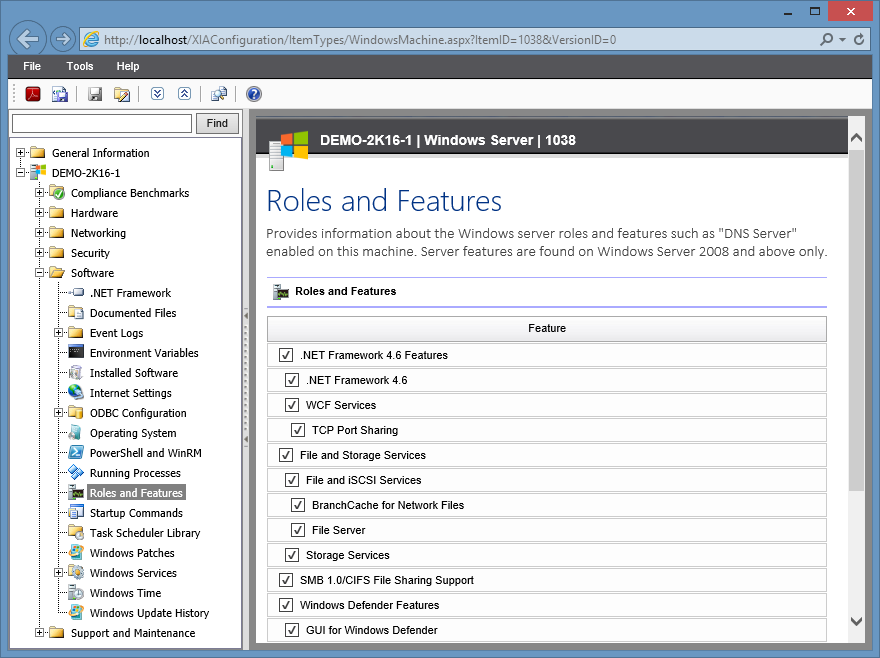Toggle BranchCache for Network Files checkbox

coord(298,505)
